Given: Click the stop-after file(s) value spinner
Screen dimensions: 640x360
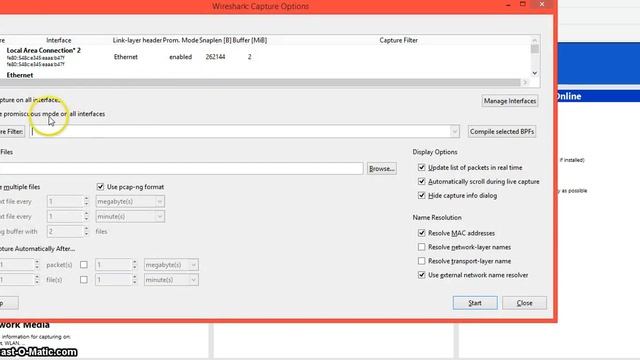Looking at the screenshot, I should point(19,280).
